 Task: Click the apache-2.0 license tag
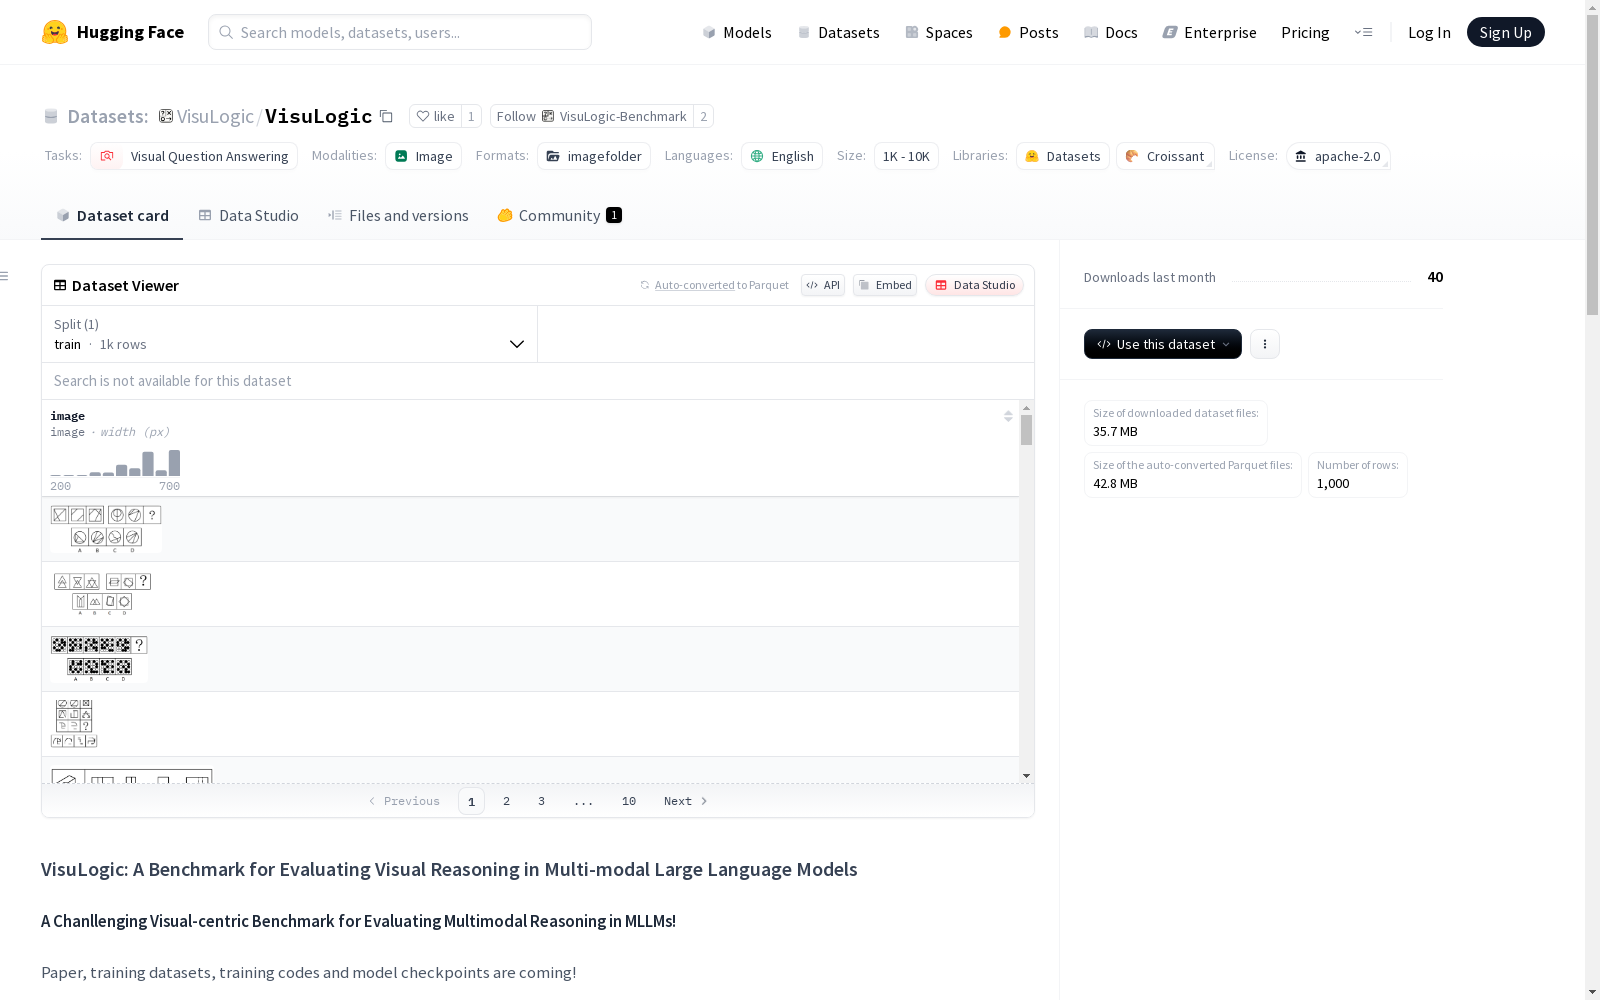(1338, 156)
